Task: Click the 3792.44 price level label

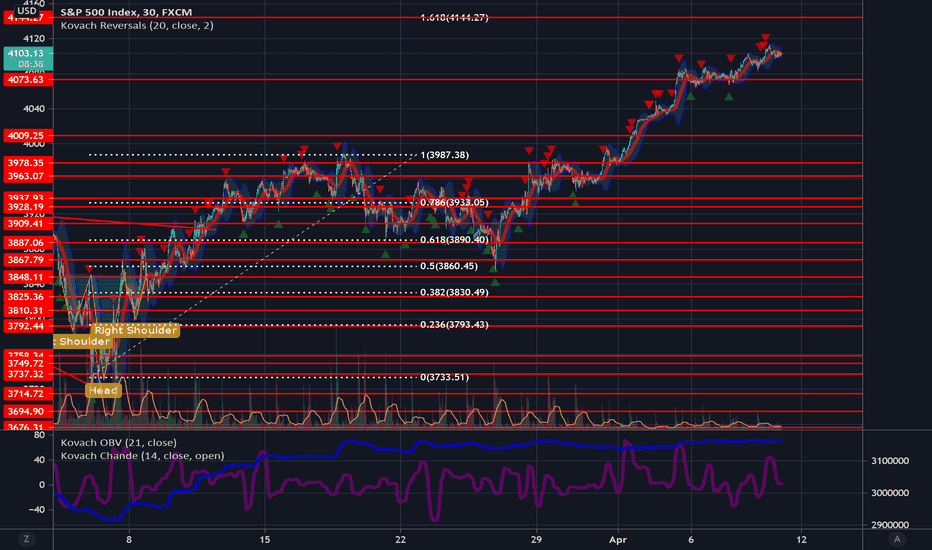Action: [x=28, y=326]
